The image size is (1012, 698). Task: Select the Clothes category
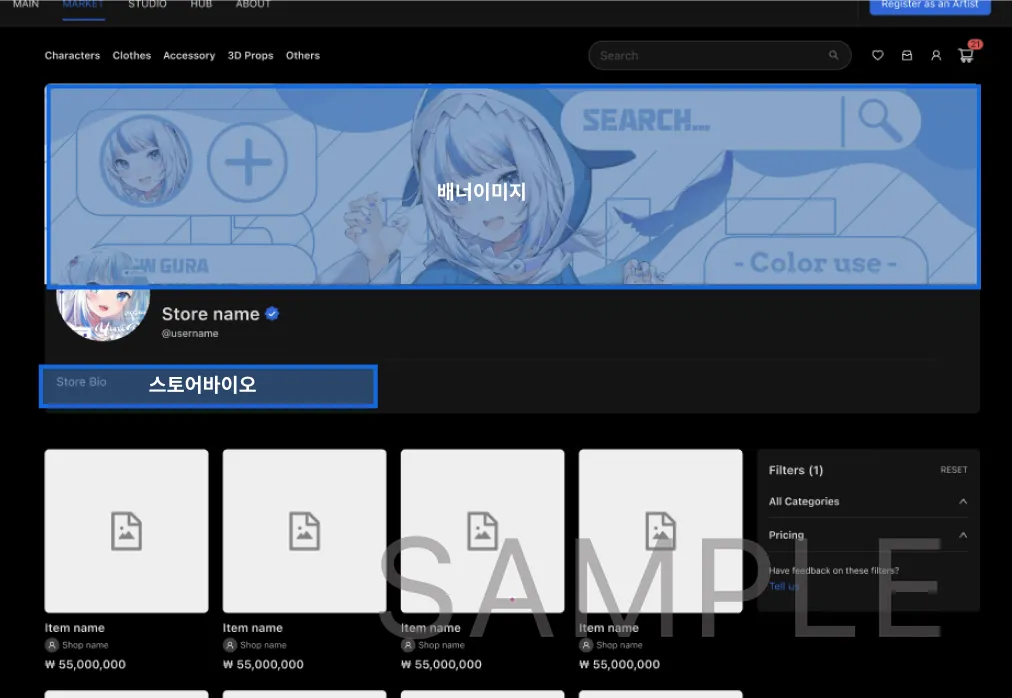coord(132,56)
